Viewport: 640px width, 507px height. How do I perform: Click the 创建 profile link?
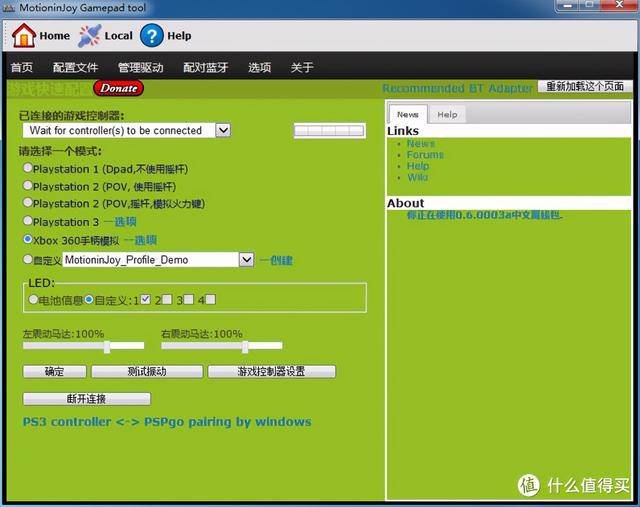[276, 260]
